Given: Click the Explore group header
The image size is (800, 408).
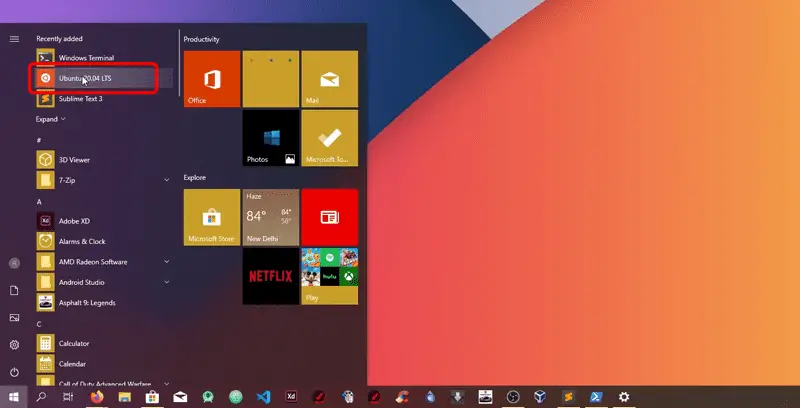Looking at the screenshot, I should click(x=195, y=177).
